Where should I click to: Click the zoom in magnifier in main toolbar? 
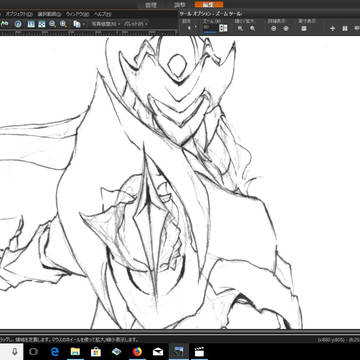[x=63, y=24]
